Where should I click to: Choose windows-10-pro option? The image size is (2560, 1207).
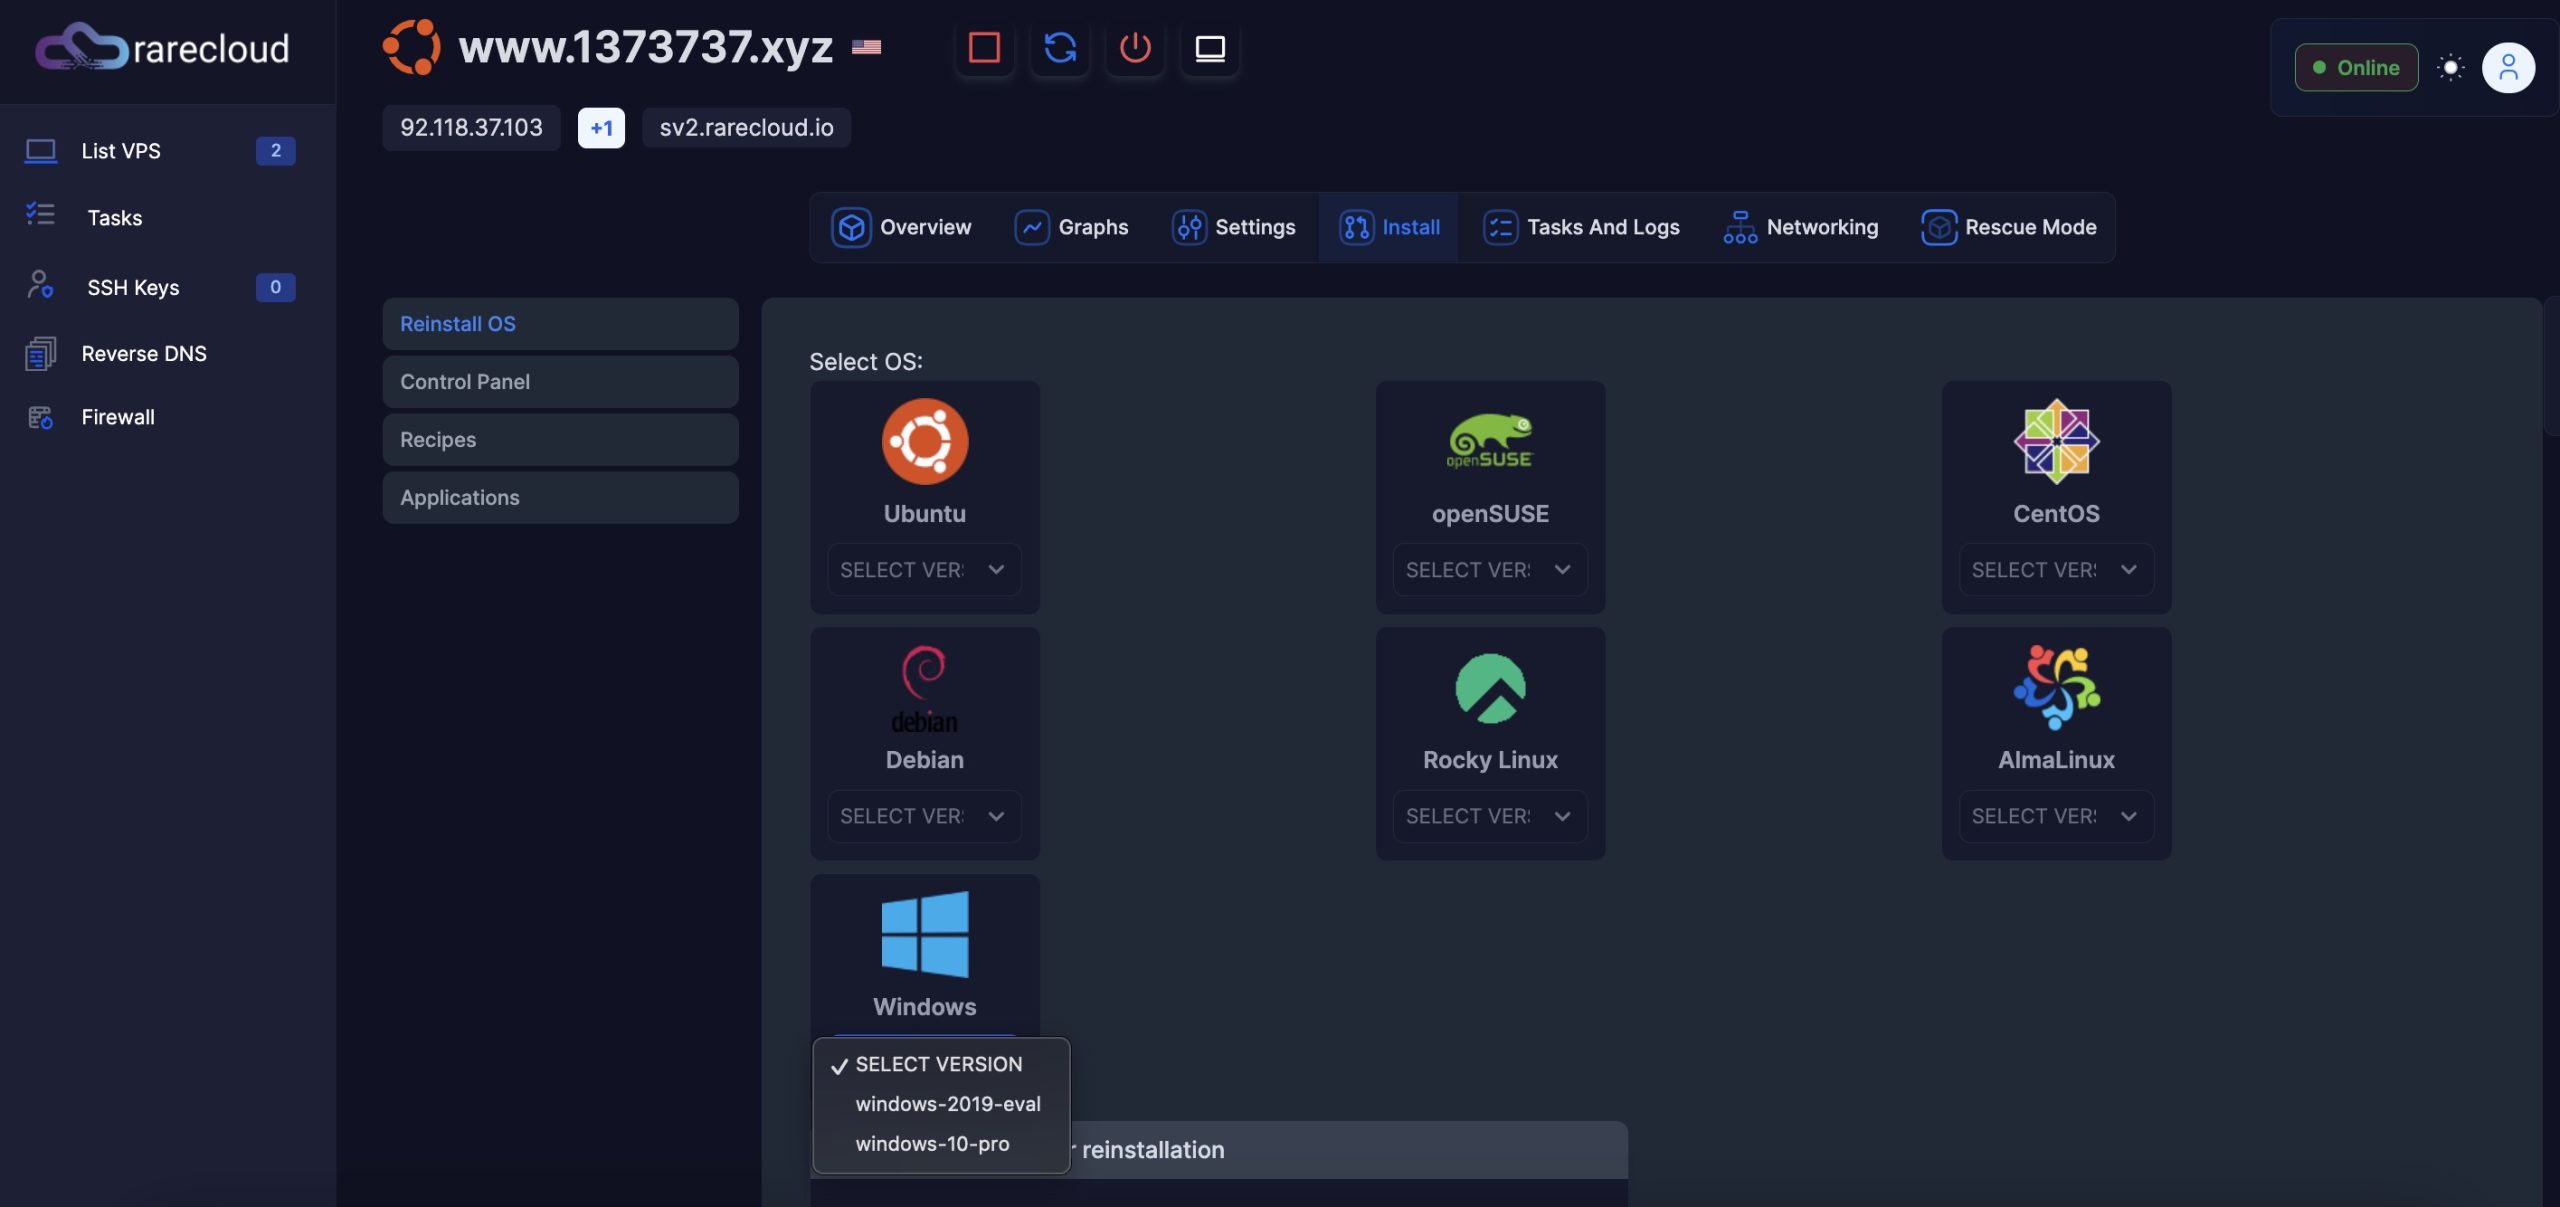point(932,1144)
